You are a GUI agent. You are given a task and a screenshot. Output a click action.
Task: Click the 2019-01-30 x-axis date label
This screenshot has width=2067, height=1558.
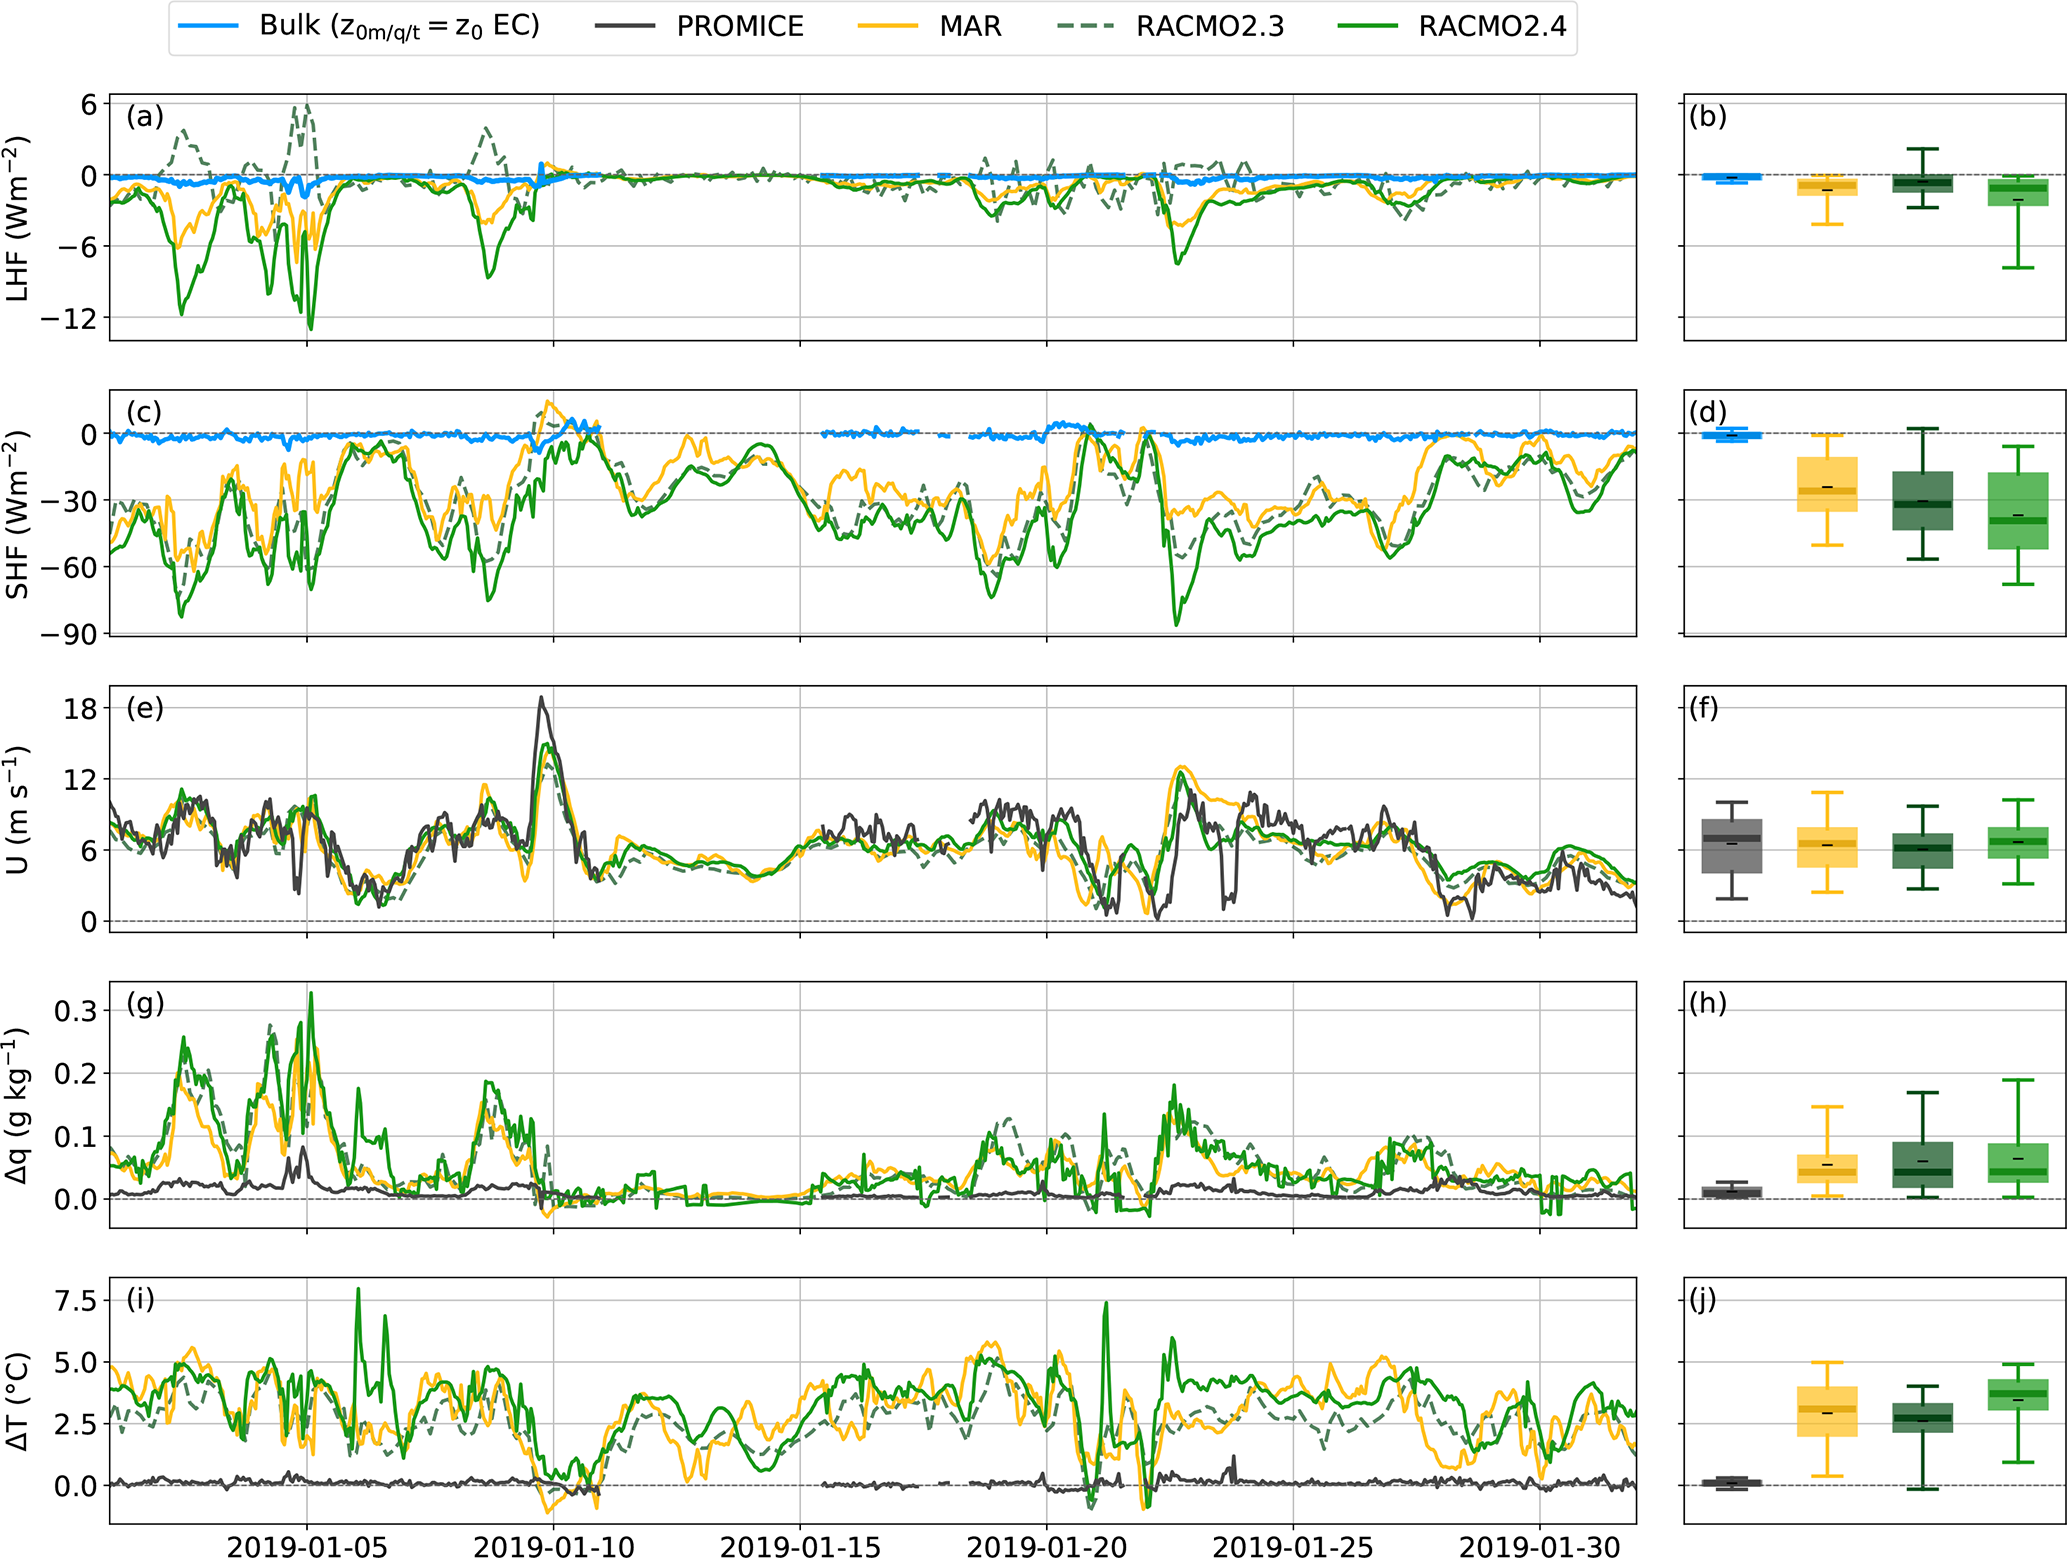point(1540,1546)
